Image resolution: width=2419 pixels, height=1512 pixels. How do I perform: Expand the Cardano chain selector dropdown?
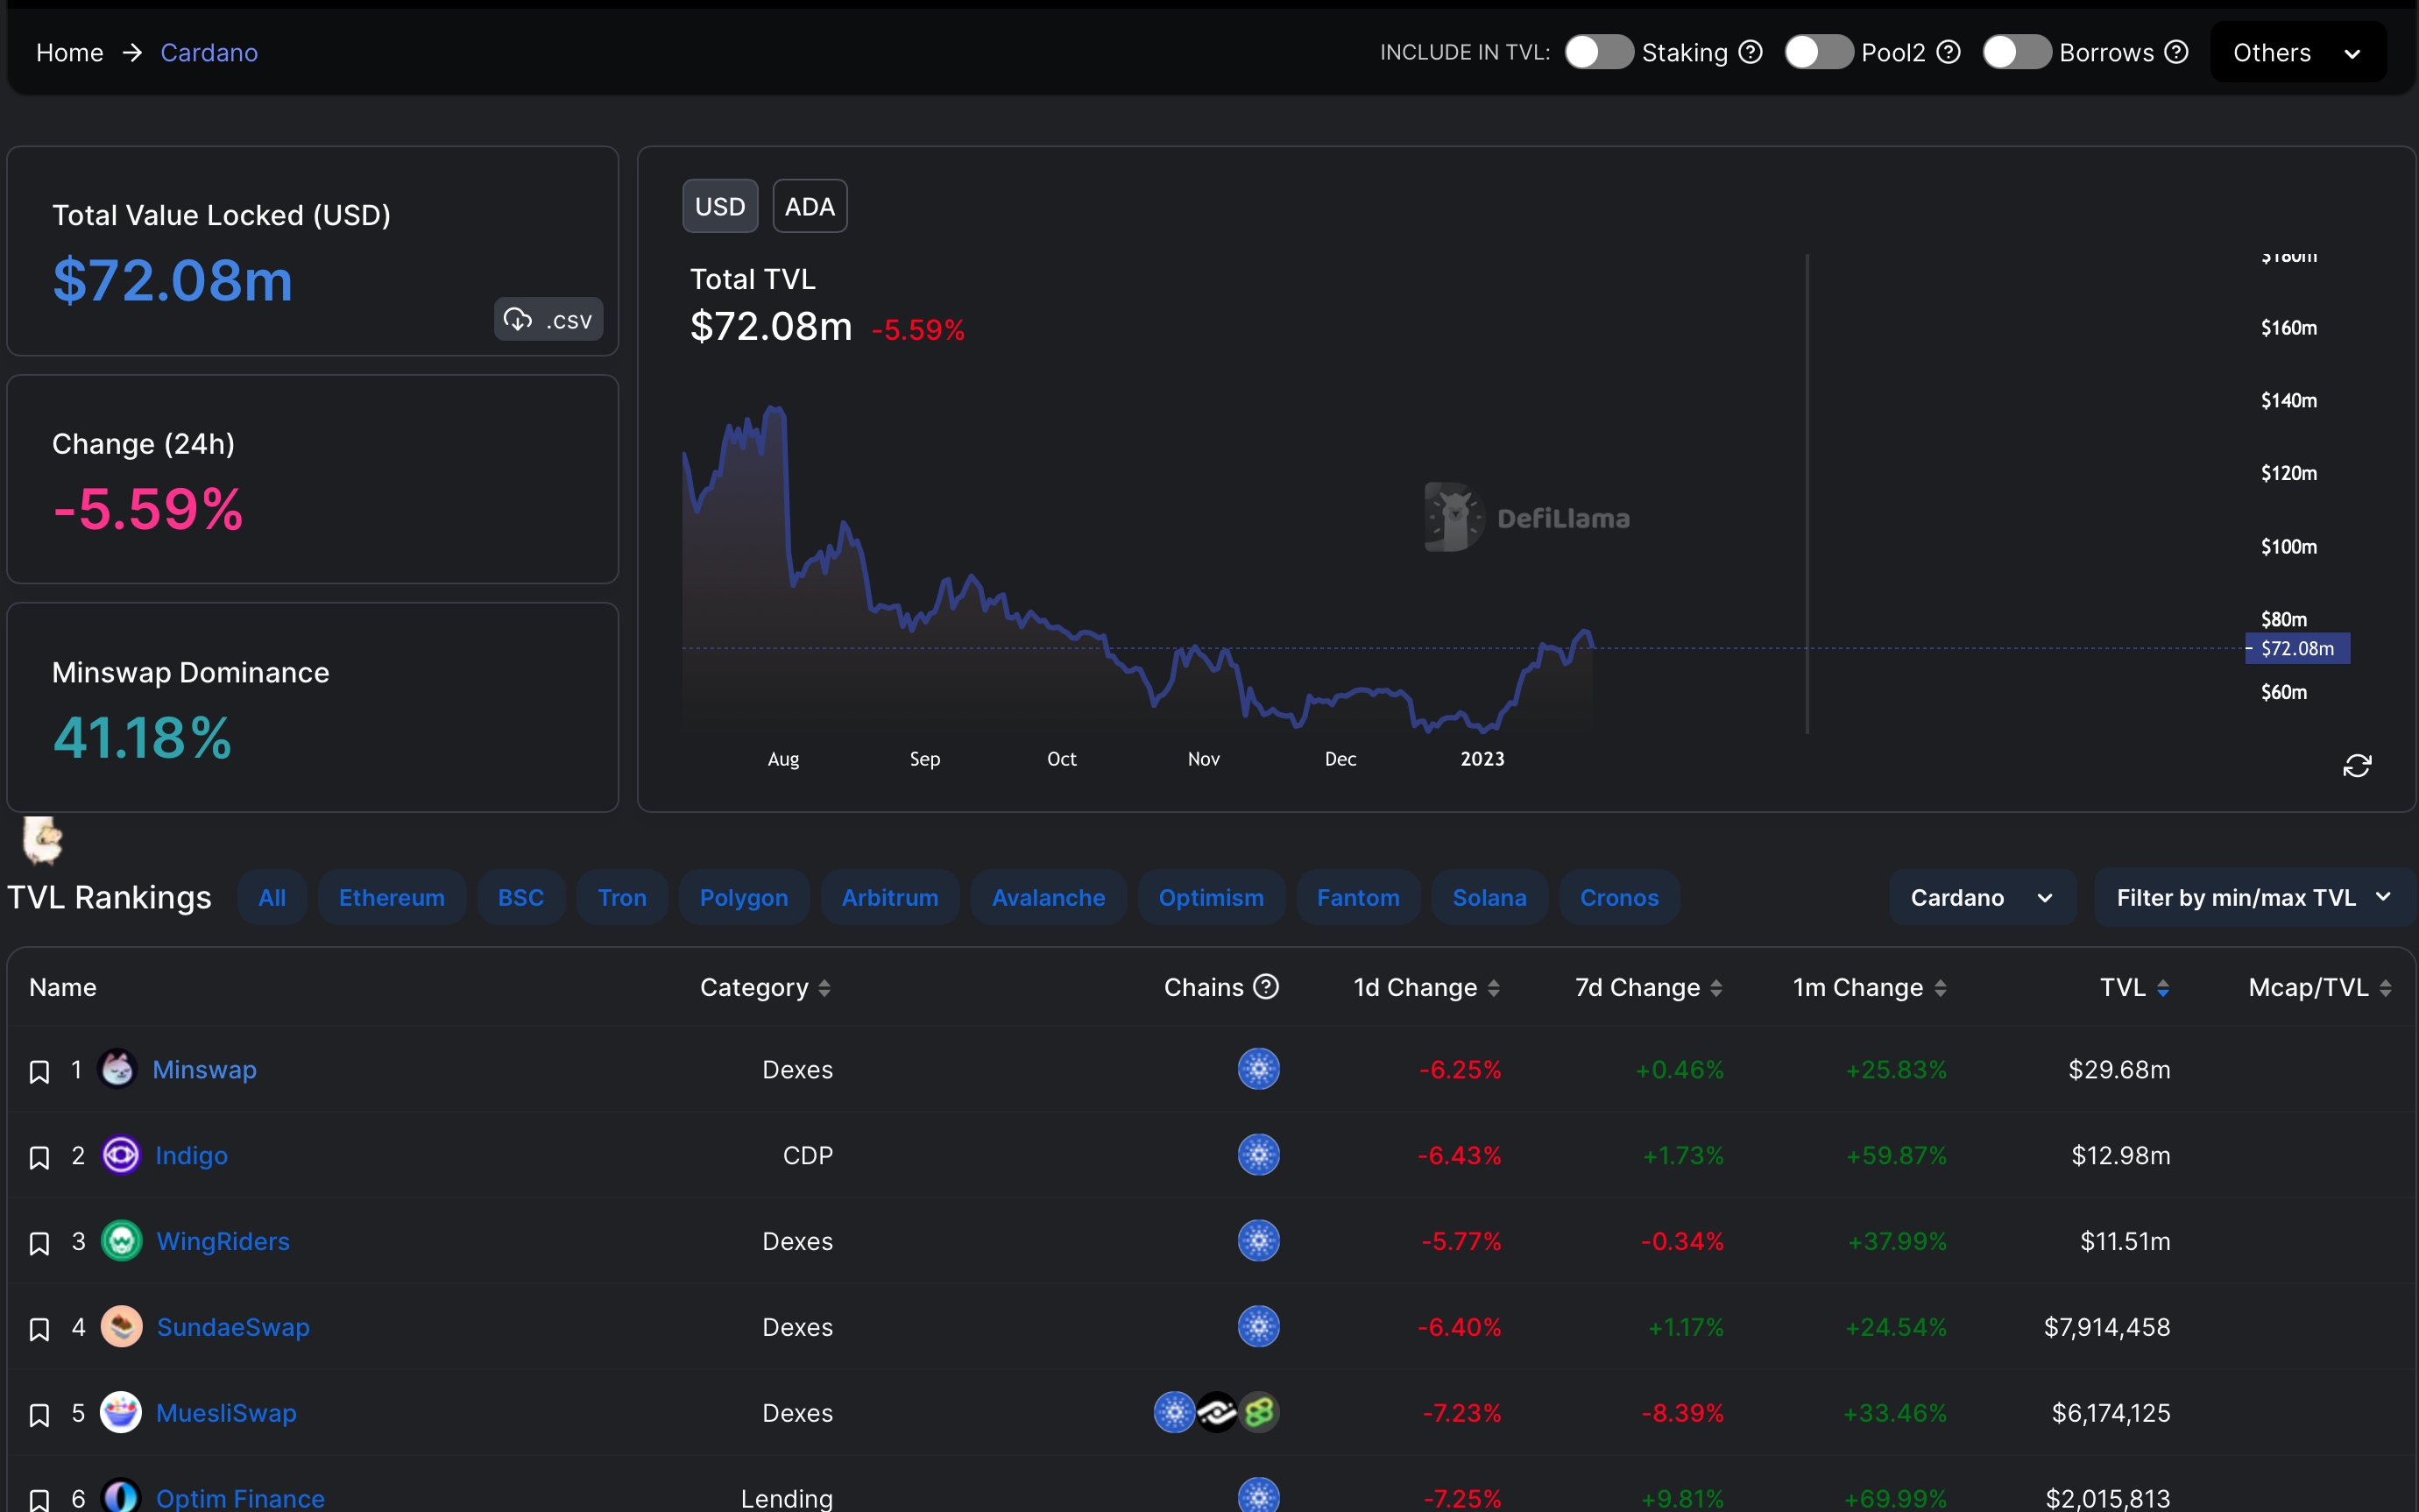pos(1980,897)
